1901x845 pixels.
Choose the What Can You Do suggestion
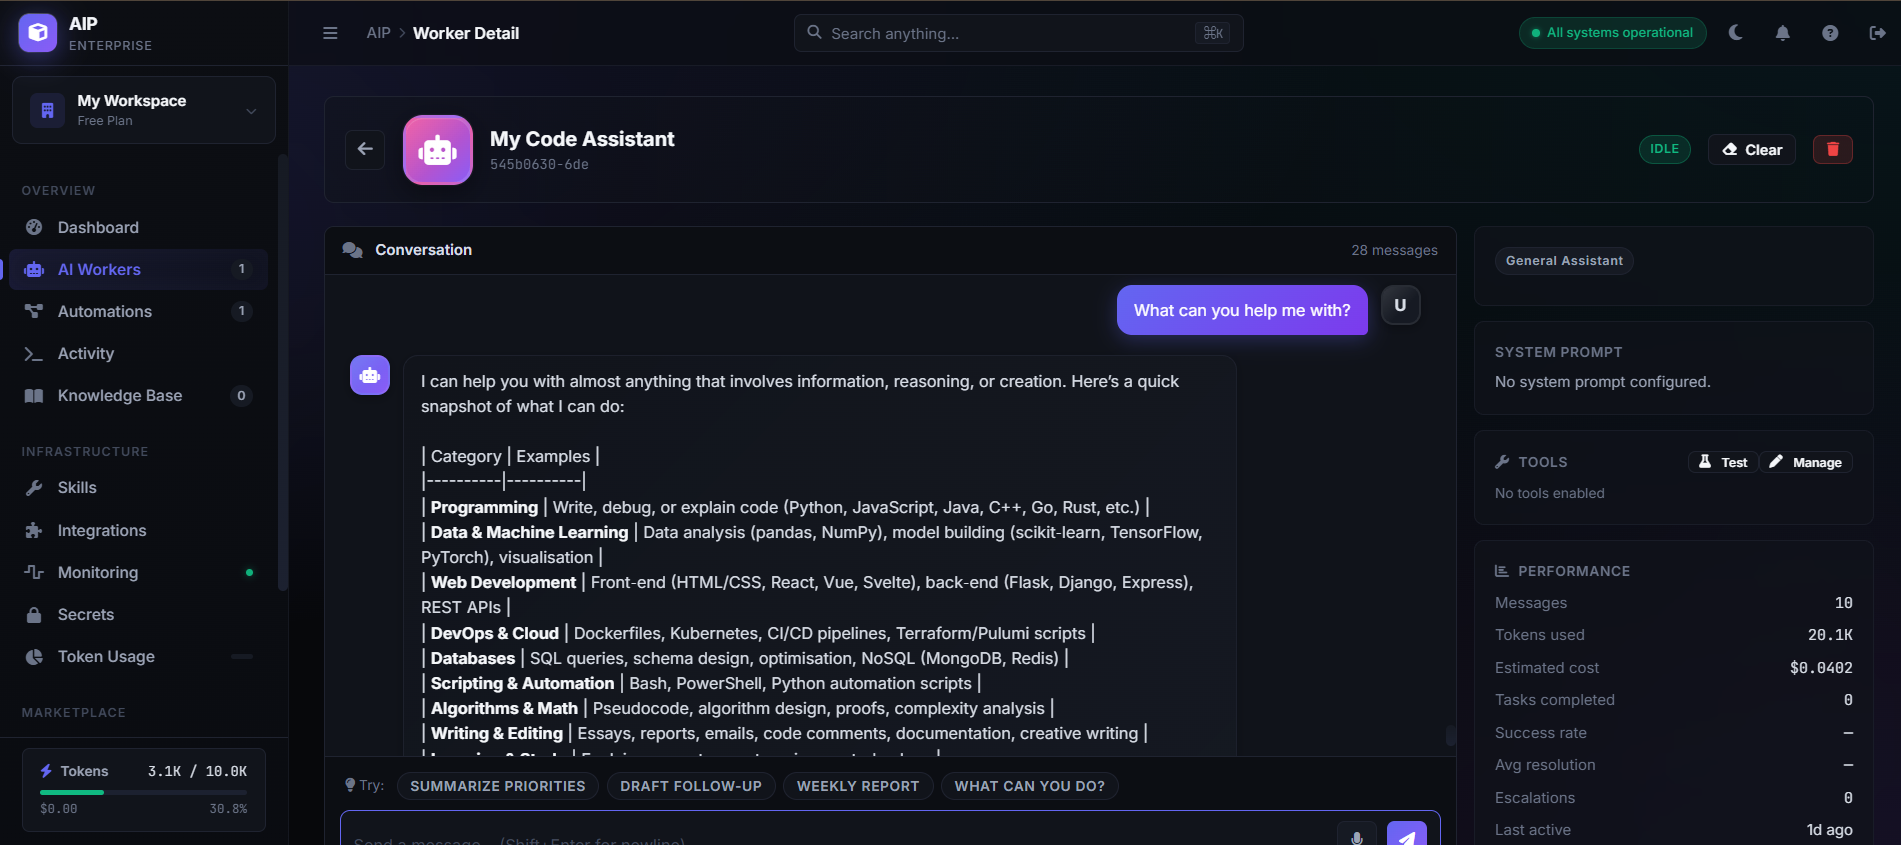click(x=1030, y=786)
